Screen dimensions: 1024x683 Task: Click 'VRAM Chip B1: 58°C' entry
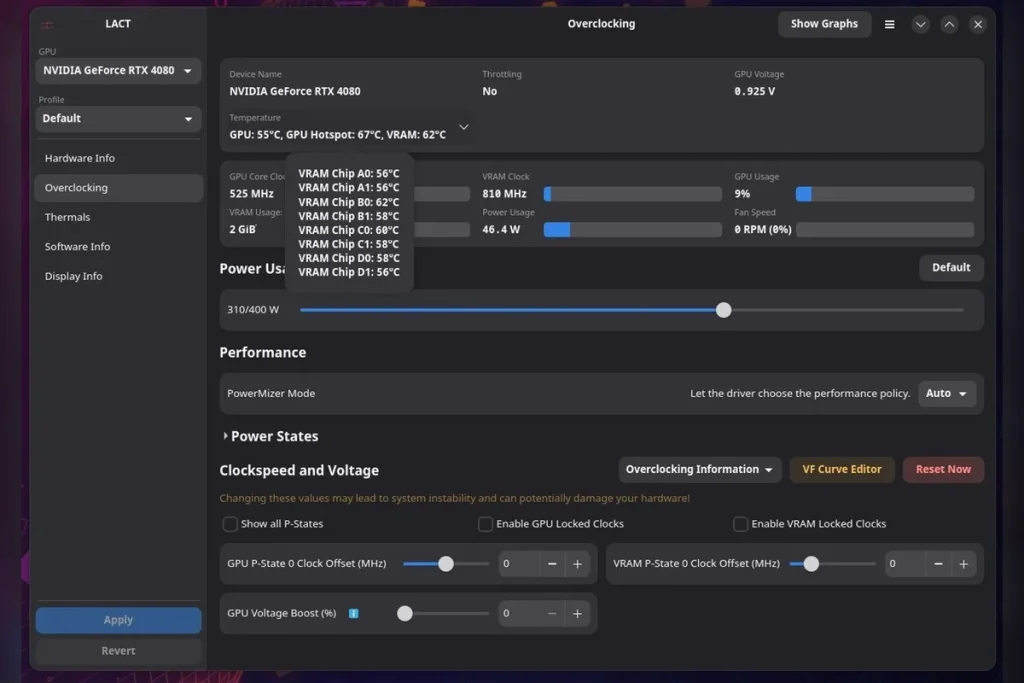[349, 216]
